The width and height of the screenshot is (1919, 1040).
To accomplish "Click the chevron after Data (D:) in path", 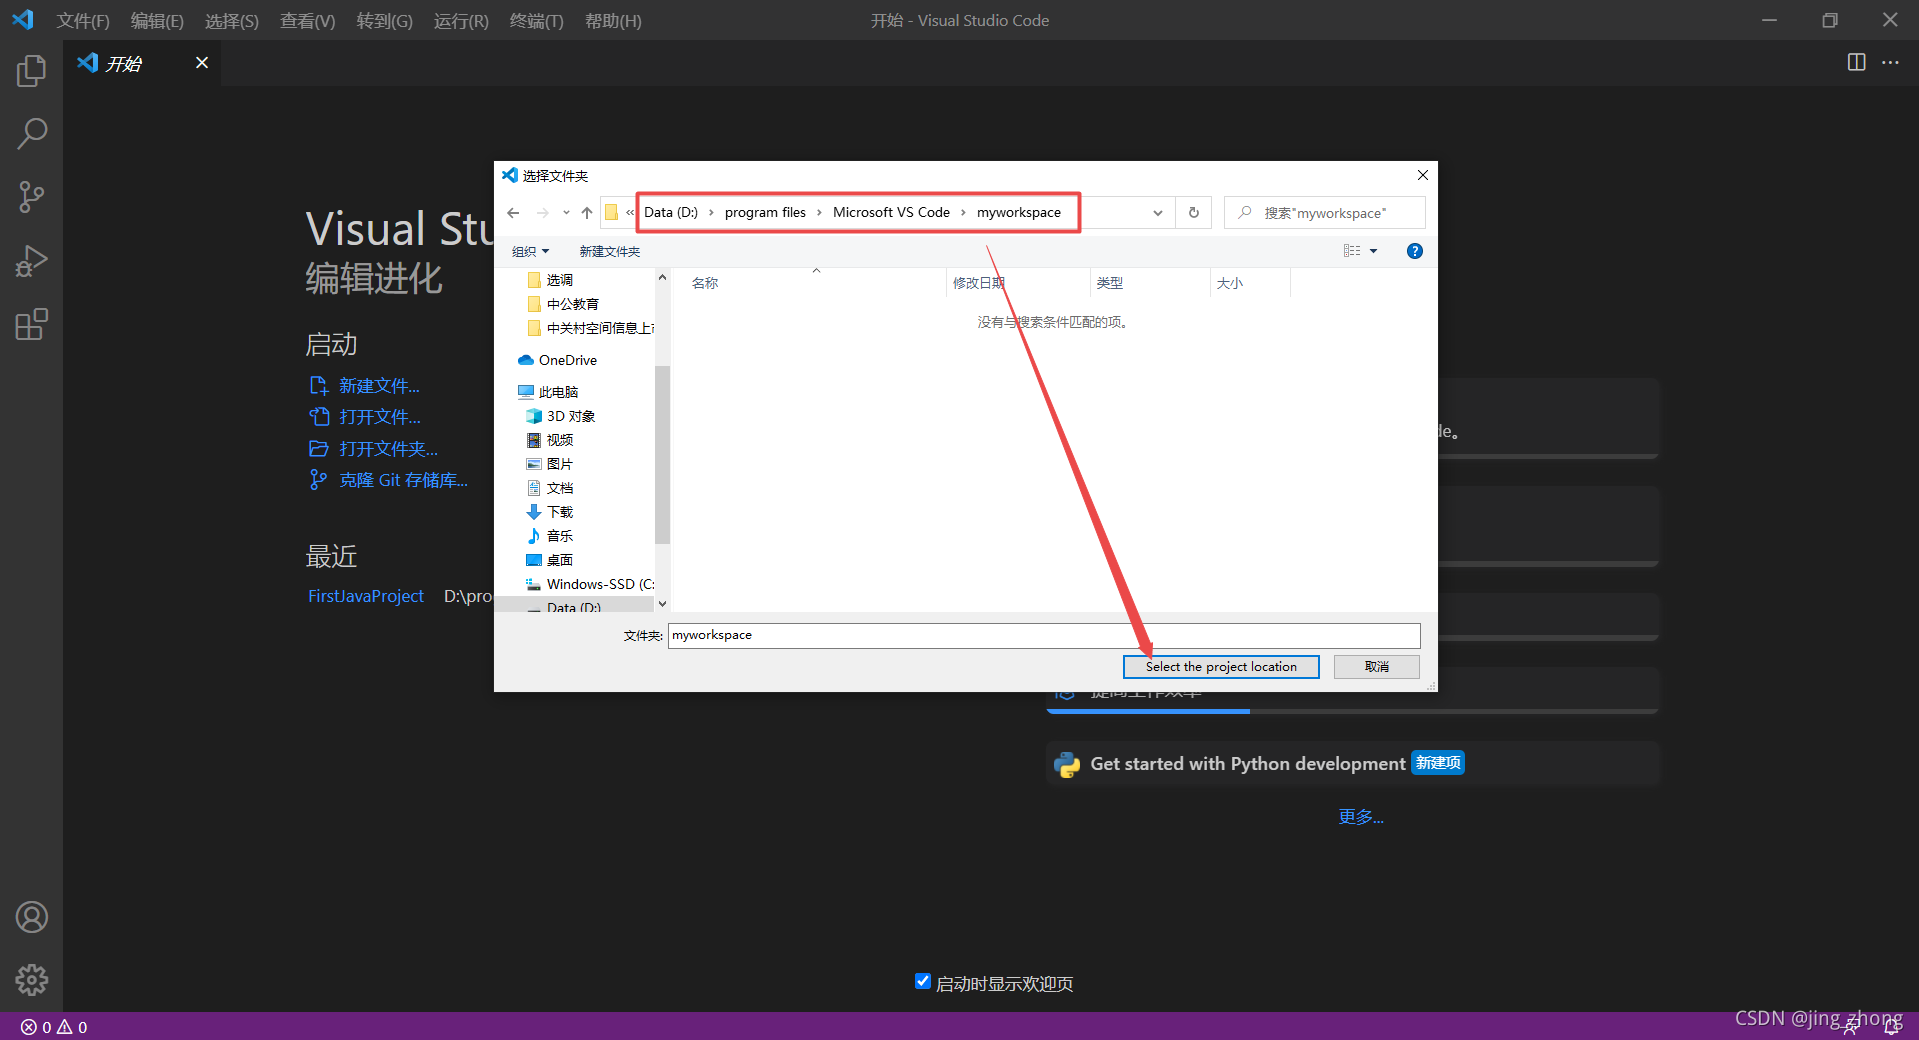I will tap(711, 213).
